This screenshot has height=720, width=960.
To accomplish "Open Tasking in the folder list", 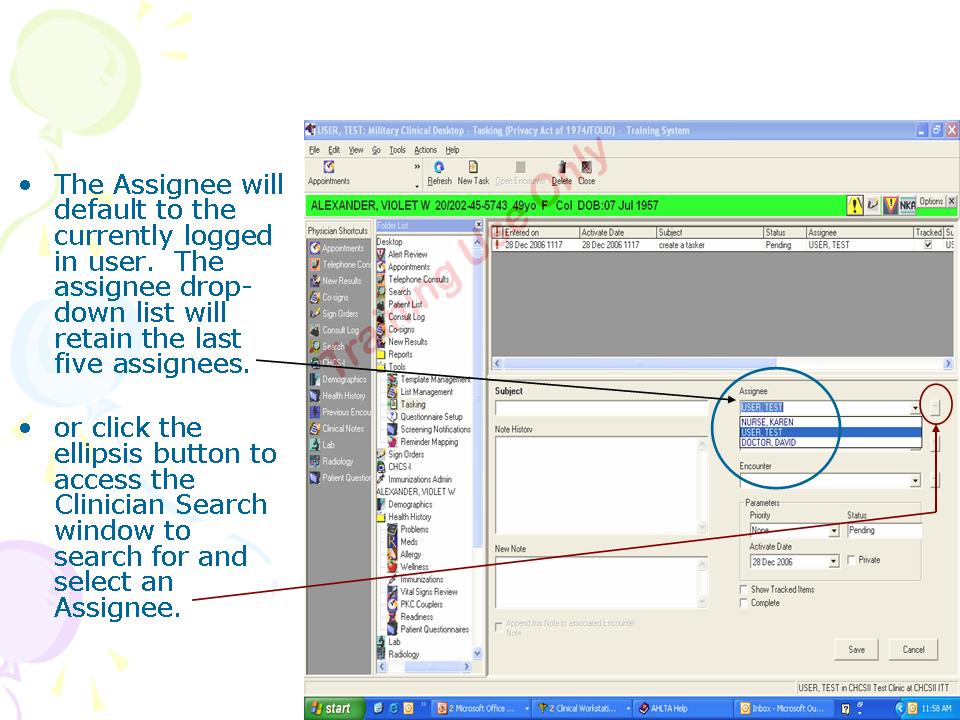I will [412, 405].
